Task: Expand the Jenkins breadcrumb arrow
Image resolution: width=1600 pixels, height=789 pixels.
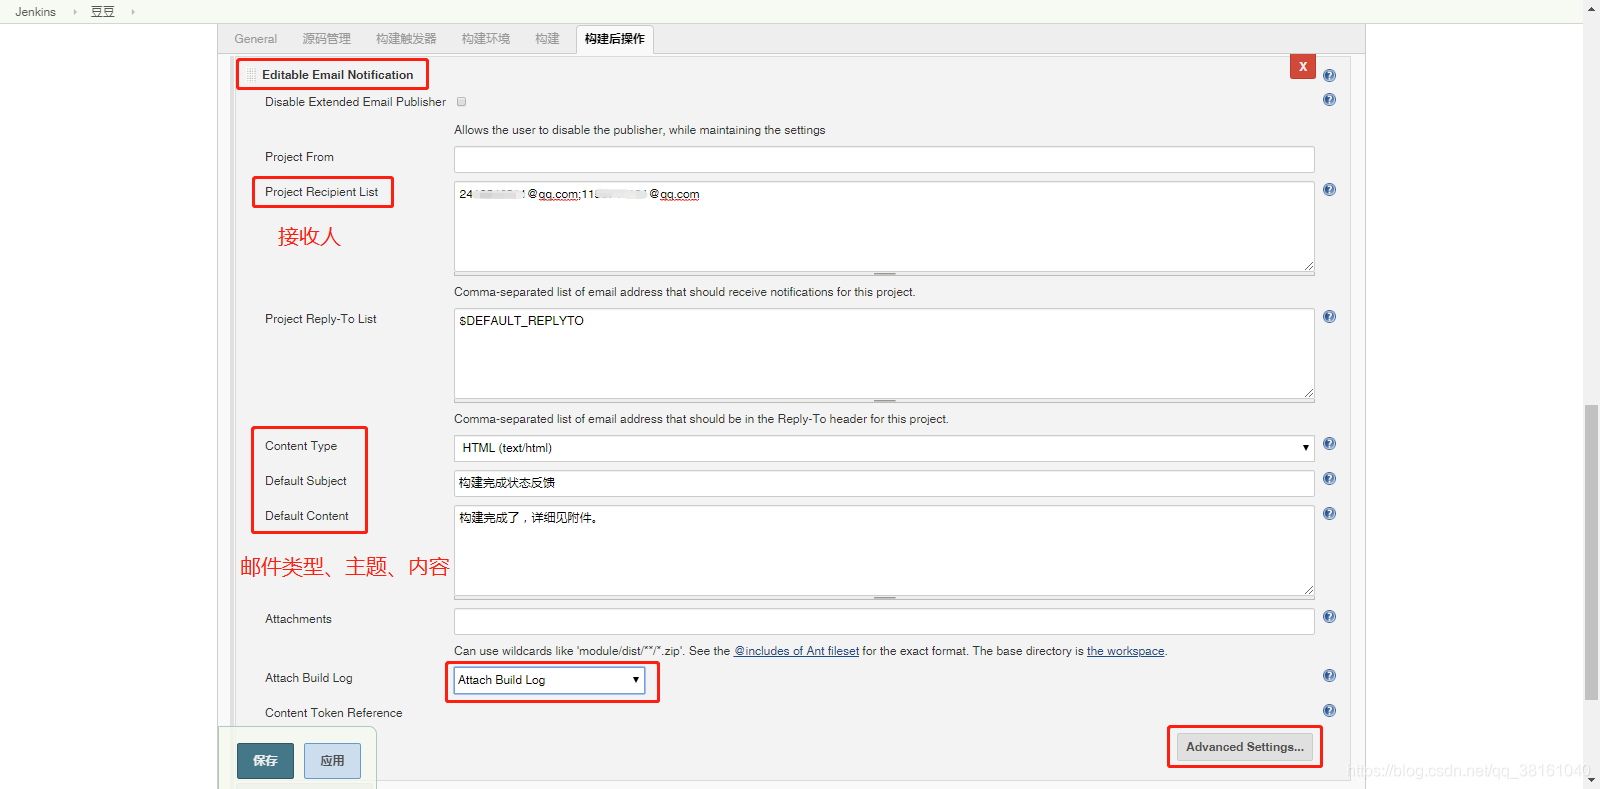Action: [x=75, y=12]
